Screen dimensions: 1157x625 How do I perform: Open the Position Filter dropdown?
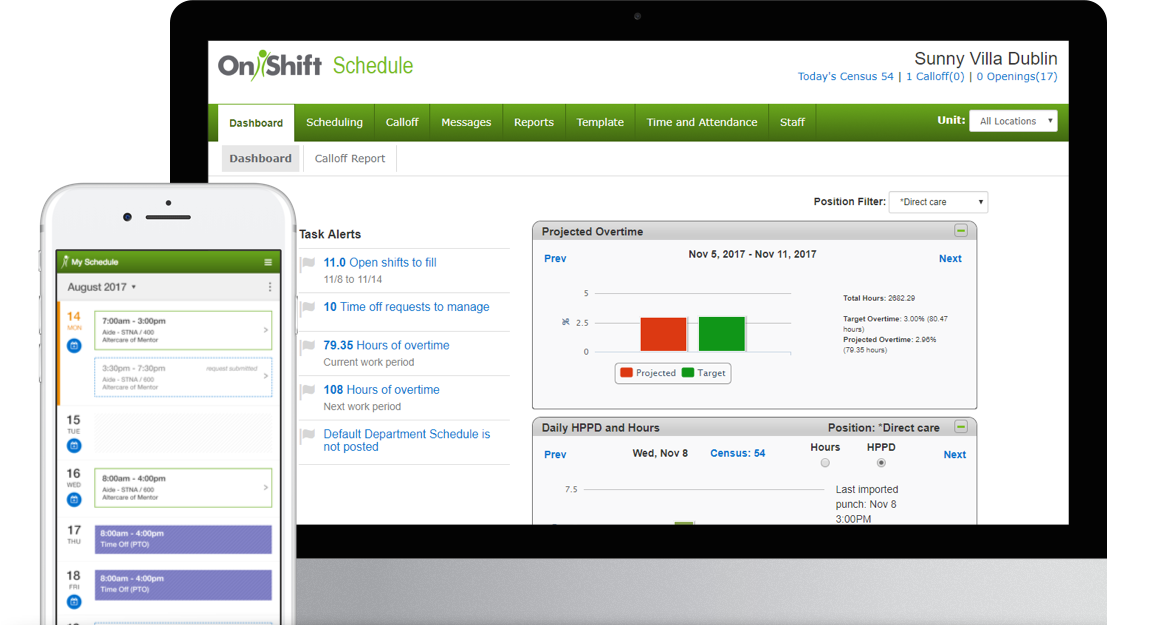pos(937,202)
